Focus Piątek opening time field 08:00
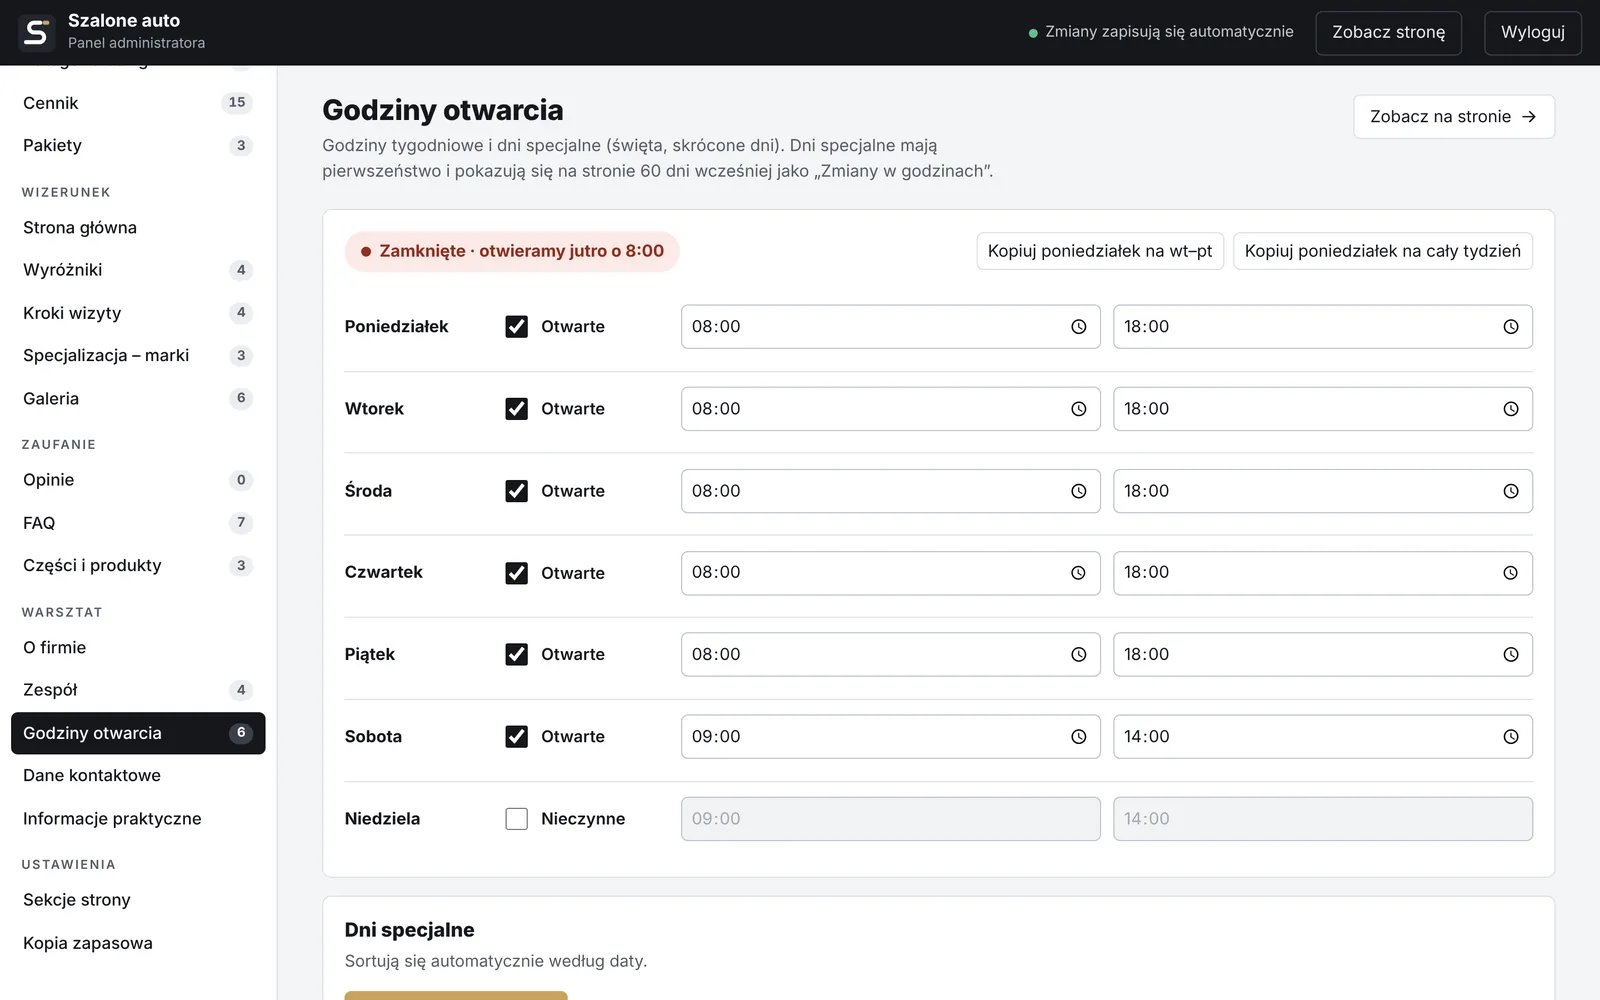This screenshot has height=1000, width=1600. point(890,655)
